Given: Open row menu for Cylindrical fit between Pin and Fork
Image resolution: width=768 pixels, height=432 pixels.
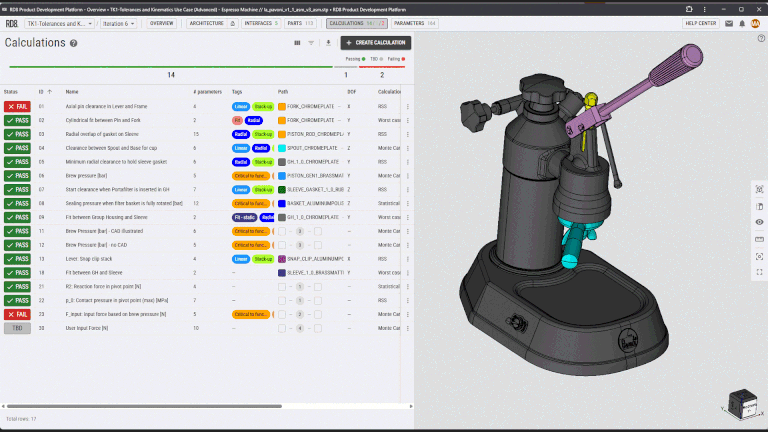Looking at the screenshot, I should [408, 120].
